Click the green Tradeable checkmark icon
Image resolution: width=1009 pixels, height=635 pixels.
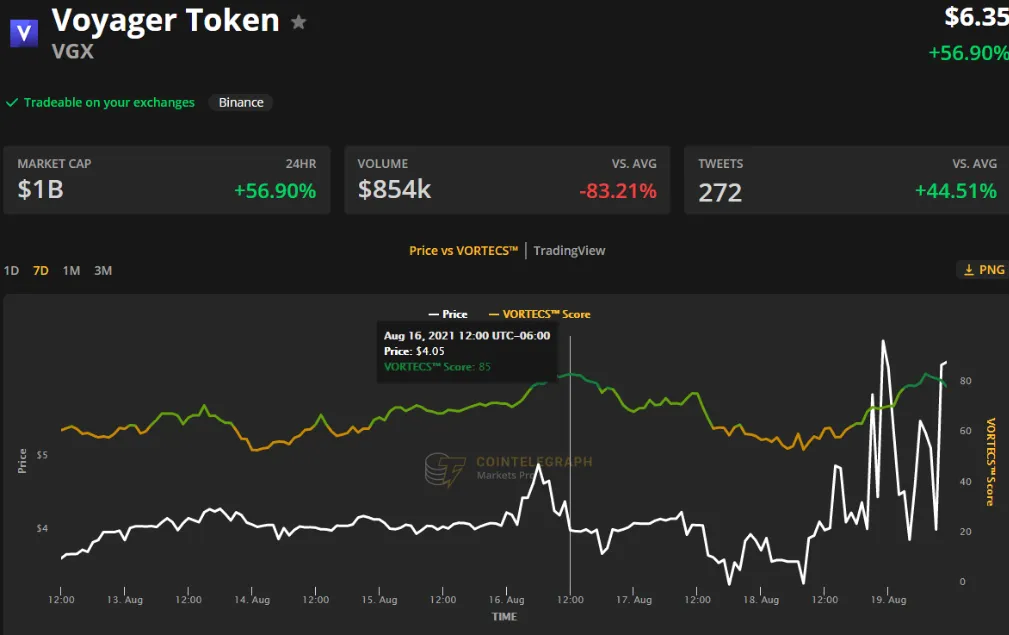(12, 103)
